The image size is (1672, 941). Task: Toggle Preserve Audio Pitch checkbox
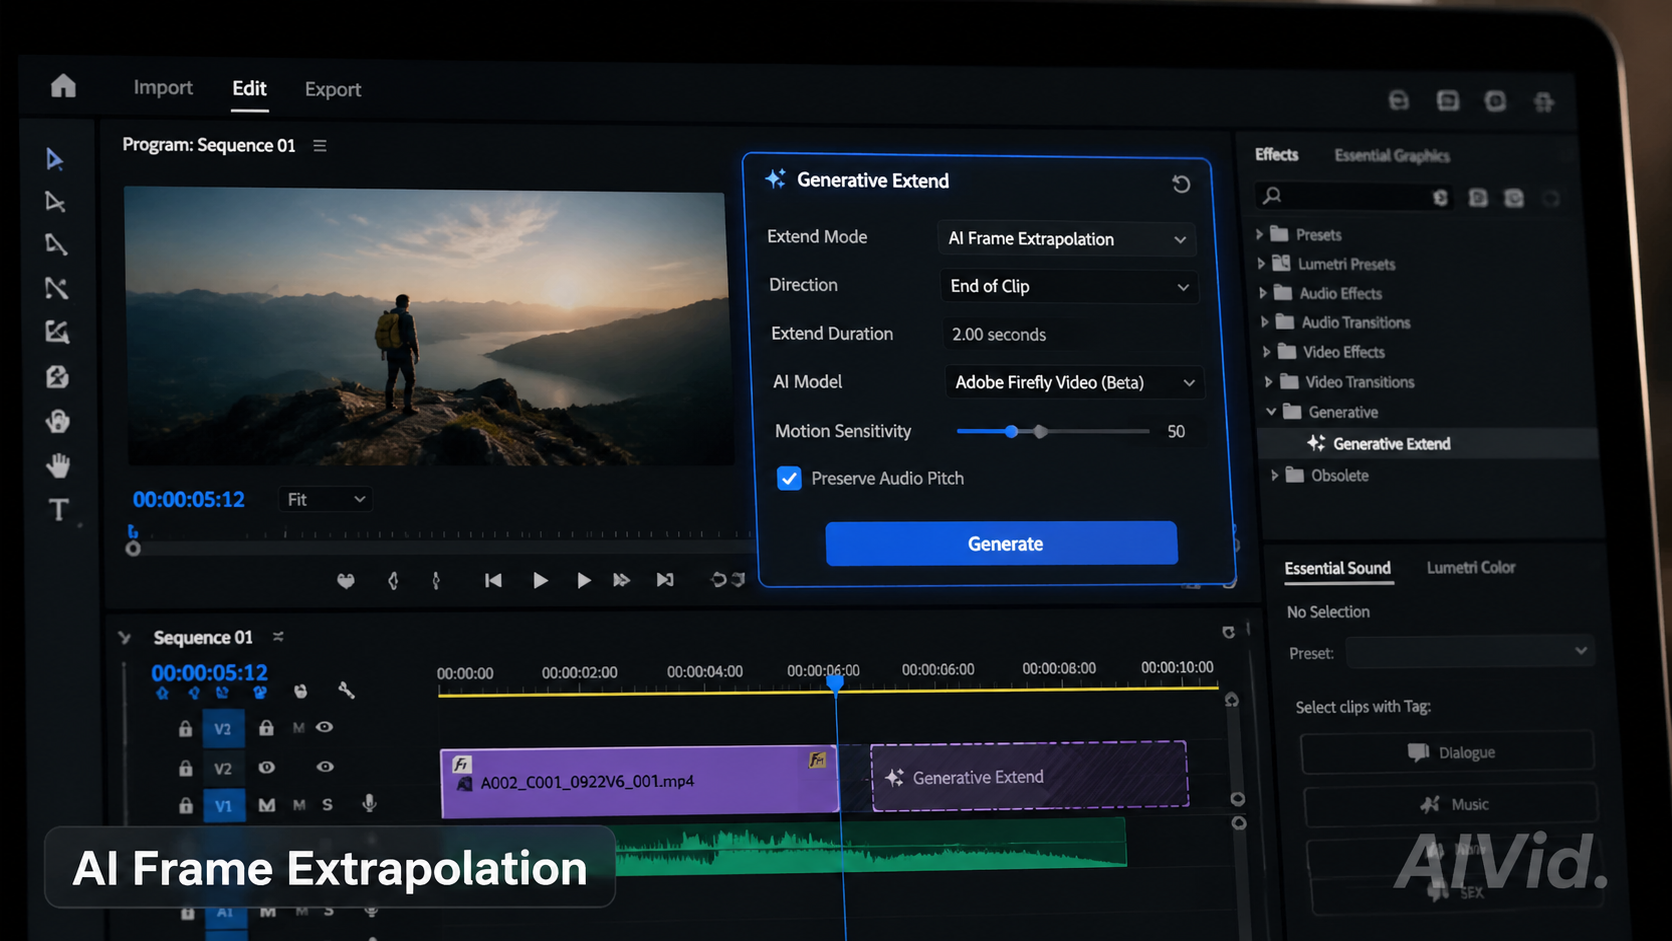[x=789, y=478]
